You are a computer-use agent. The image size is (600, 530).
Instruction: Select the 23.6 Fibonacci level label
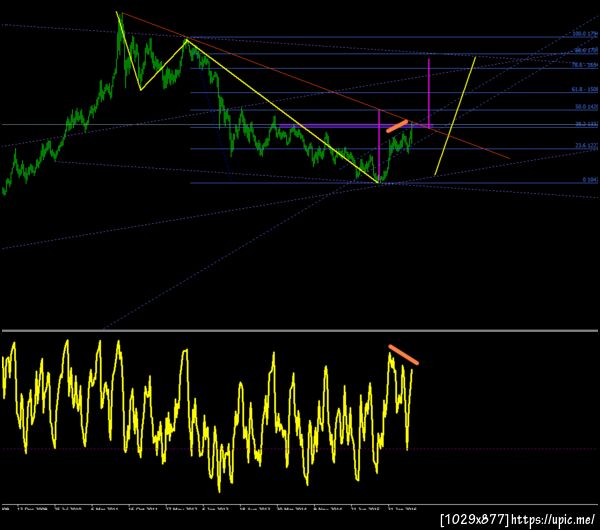click(586, 146)
